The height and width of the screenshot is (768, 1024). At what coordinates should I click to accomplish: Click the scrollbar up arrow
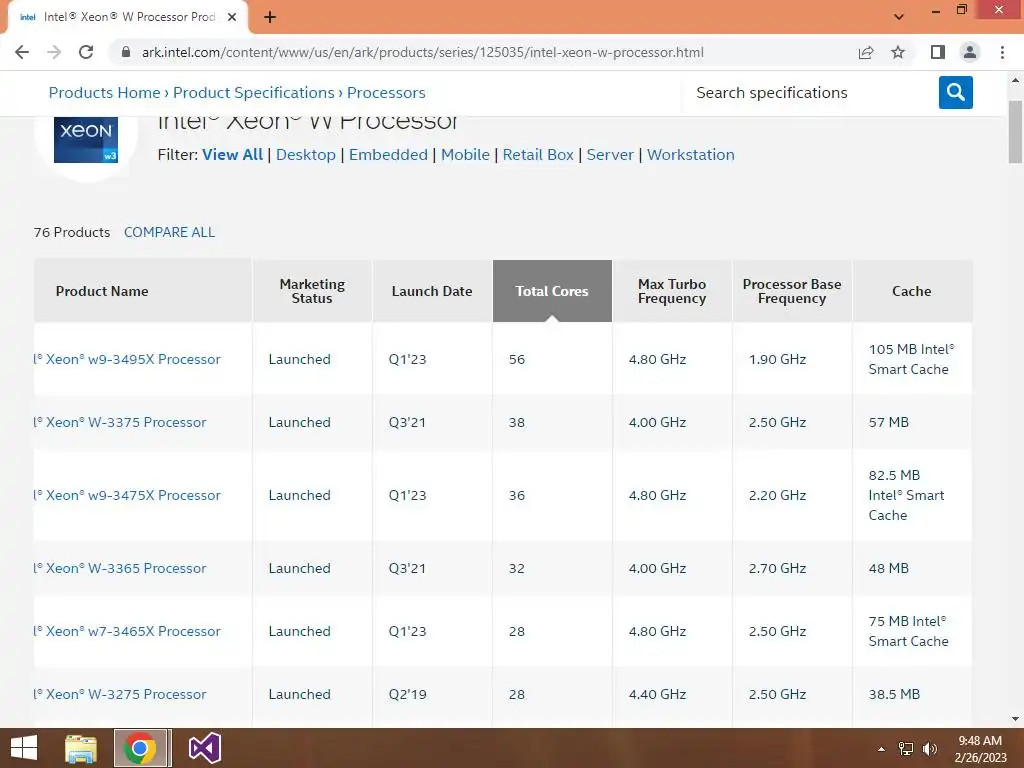[1015, 80]
